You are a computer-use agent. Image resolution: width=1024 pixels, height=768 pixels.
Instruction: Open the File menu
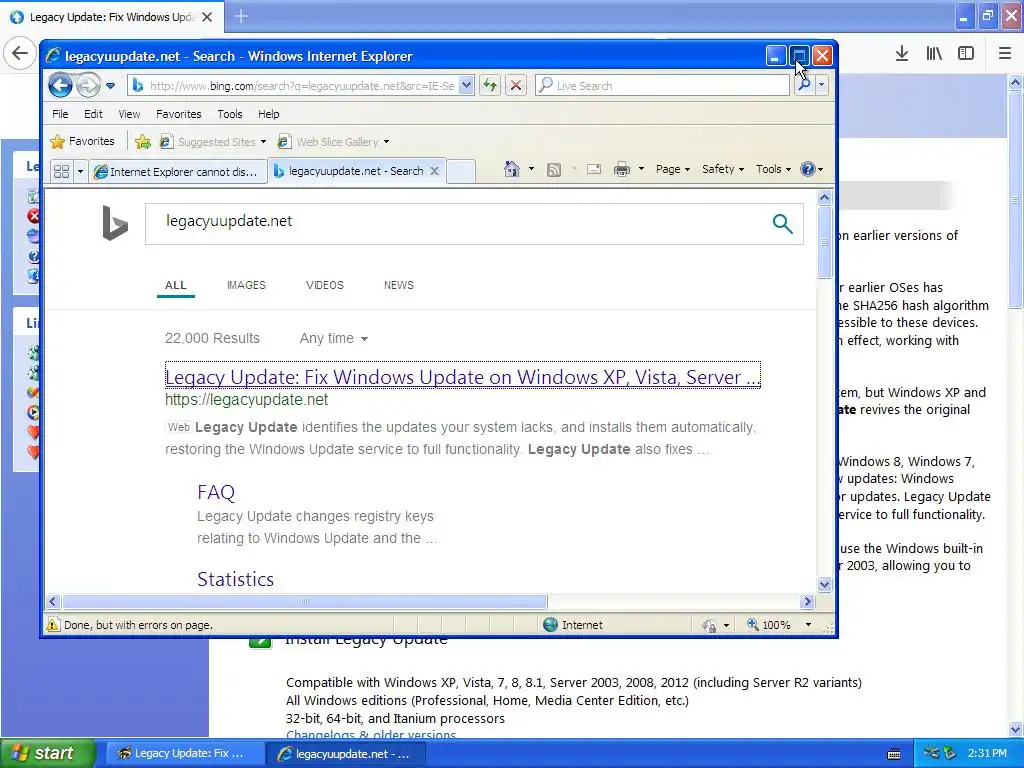[x=60, y=114]
